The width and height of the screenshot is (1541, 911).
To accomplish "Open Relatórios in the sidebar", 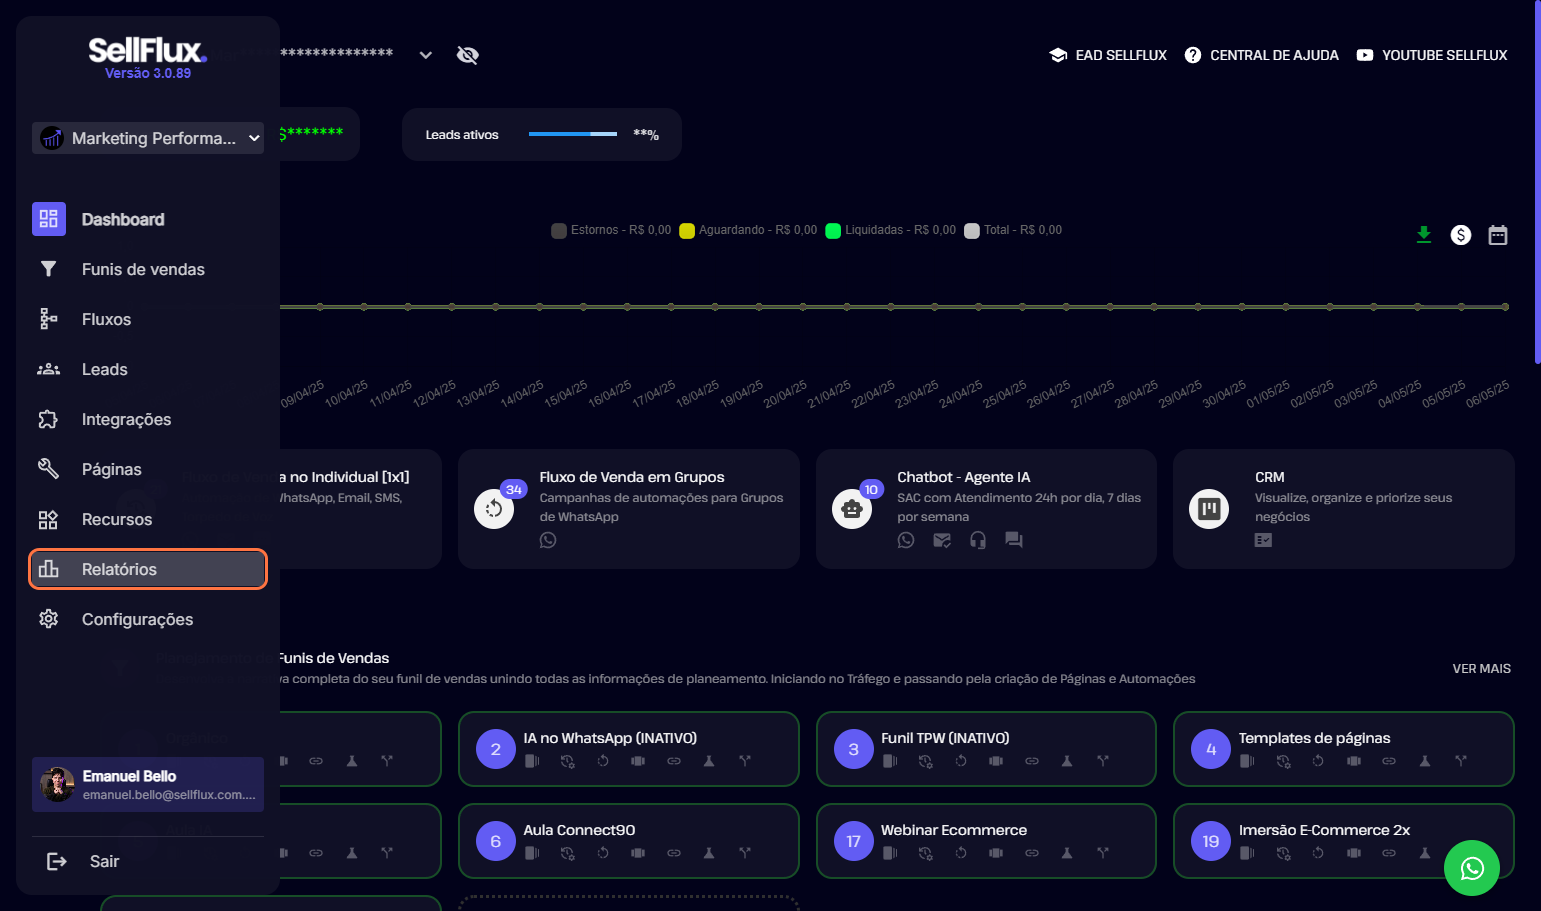I will tap(148, 569).
